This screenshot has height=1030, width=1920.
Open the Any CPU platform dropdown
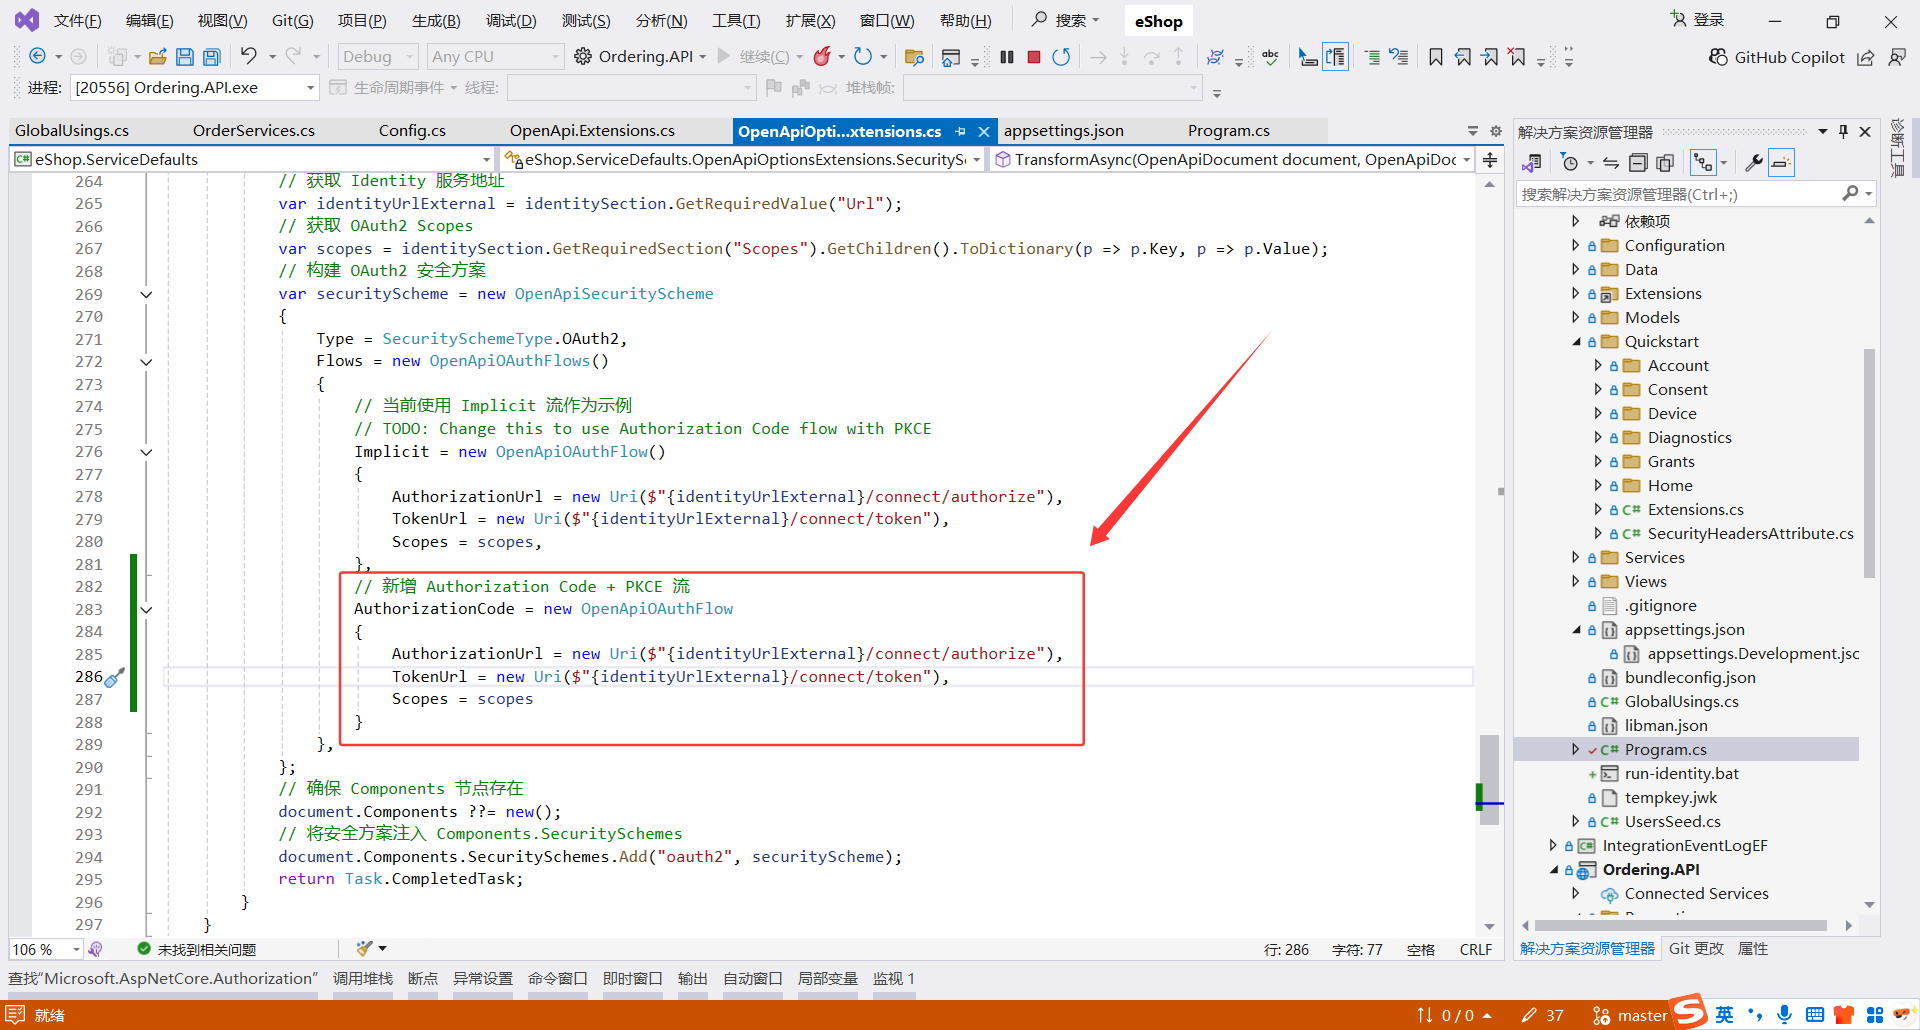click(496, 57)
